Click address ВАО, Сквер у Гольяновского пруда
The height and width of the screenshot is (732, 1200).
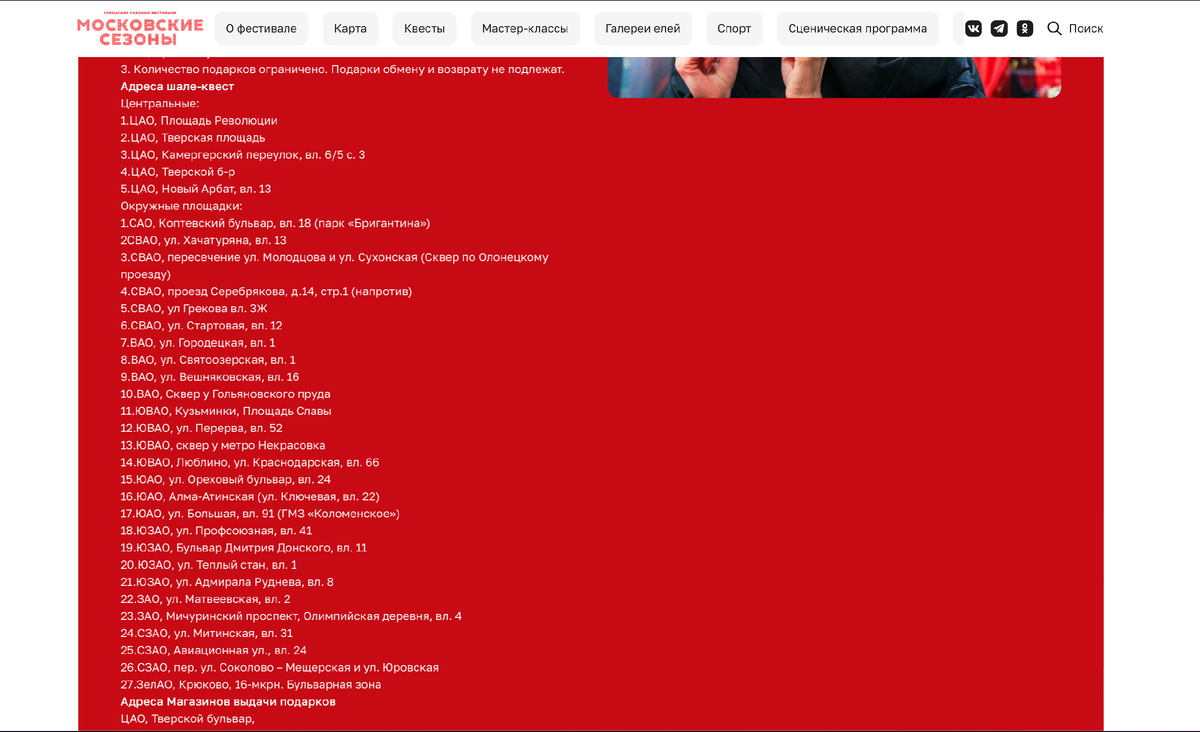[225, 394]
